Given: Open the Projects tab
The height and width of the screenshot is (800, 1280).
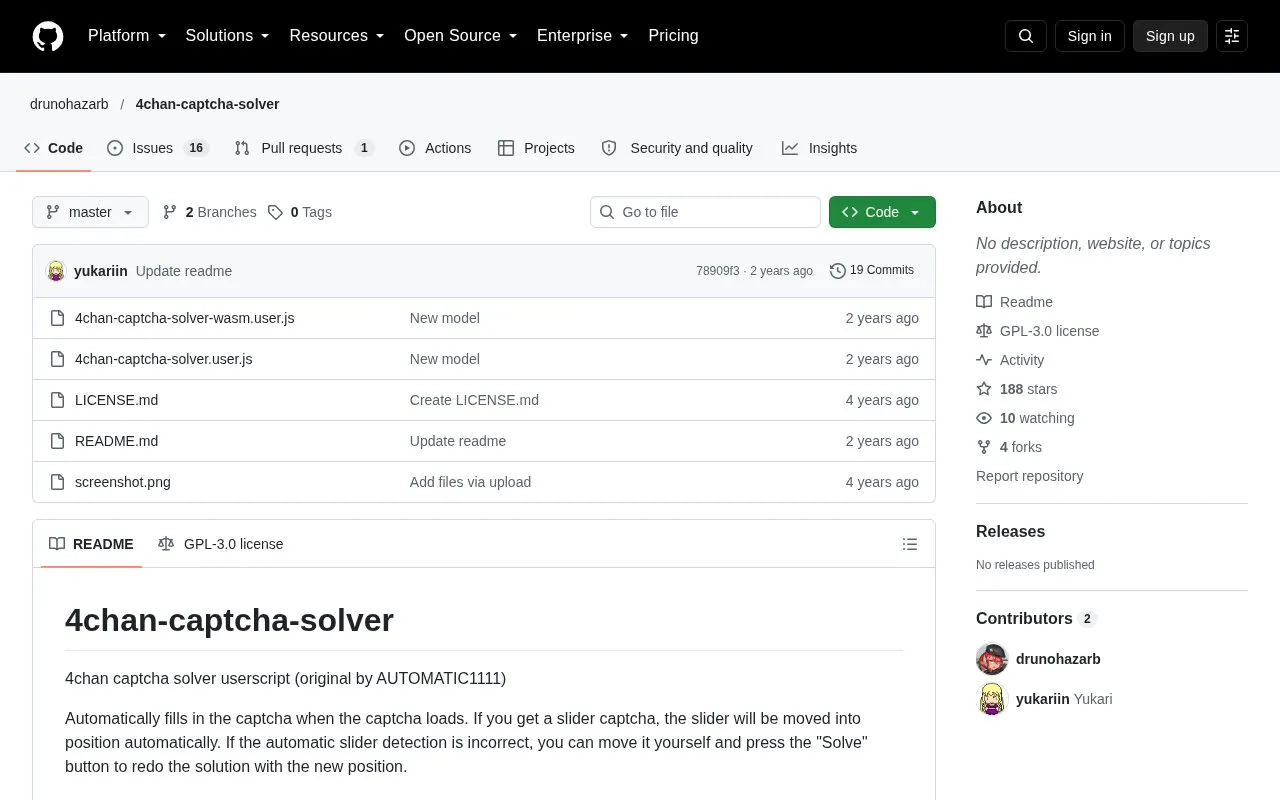Looking at the screenshot, I should click(x=536, y=148).
